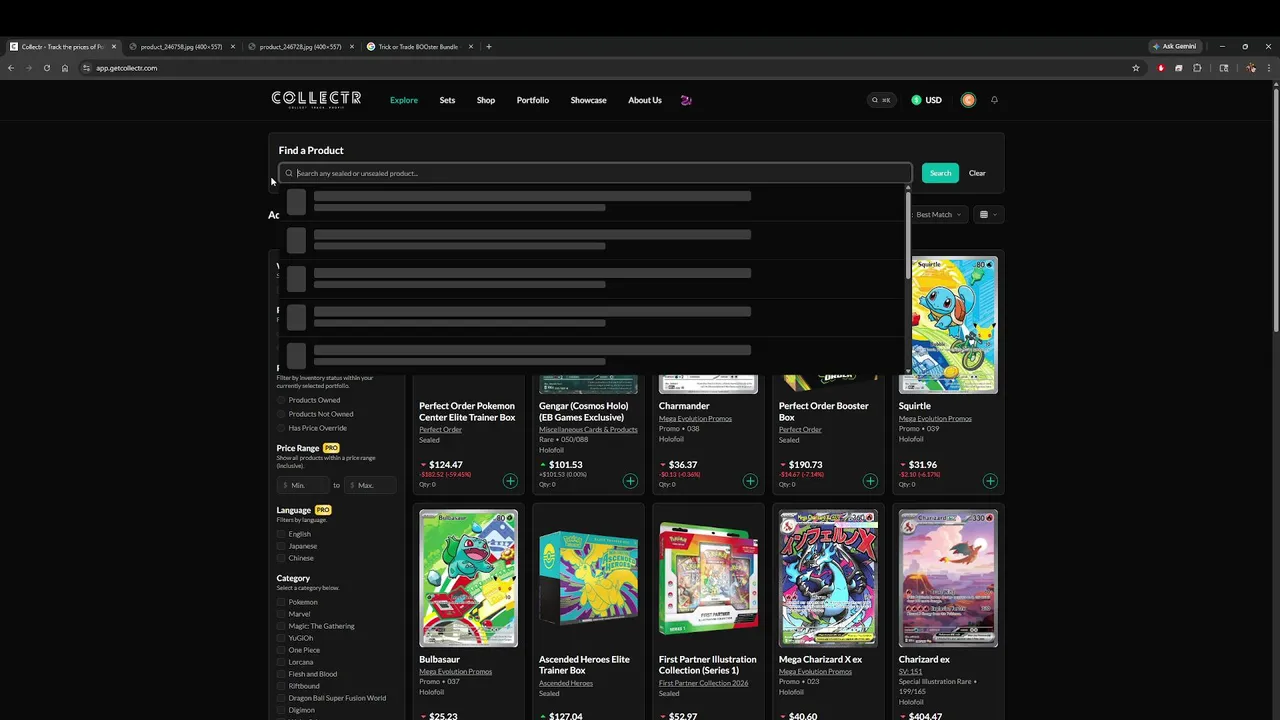1280x720 pixels.
Task: Open Ascended Heroes set link
Action: point(566,683)
